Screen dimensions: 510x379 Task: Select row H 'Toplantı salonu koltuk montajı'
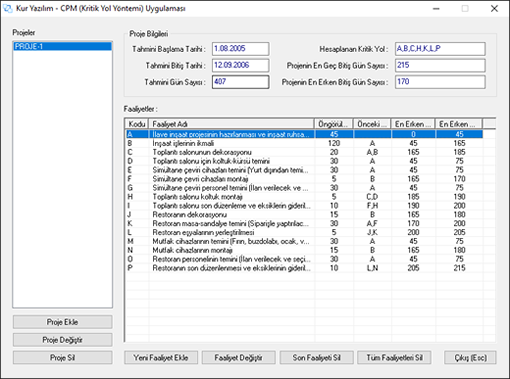coord(304,197)
